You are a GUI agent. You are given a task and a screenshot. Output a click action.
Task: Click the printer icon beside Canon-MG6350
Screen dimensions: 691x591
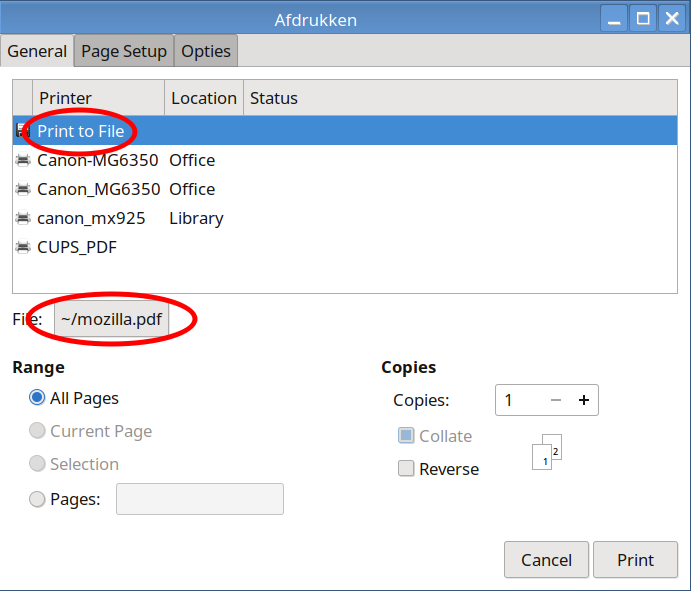point(22,160)
